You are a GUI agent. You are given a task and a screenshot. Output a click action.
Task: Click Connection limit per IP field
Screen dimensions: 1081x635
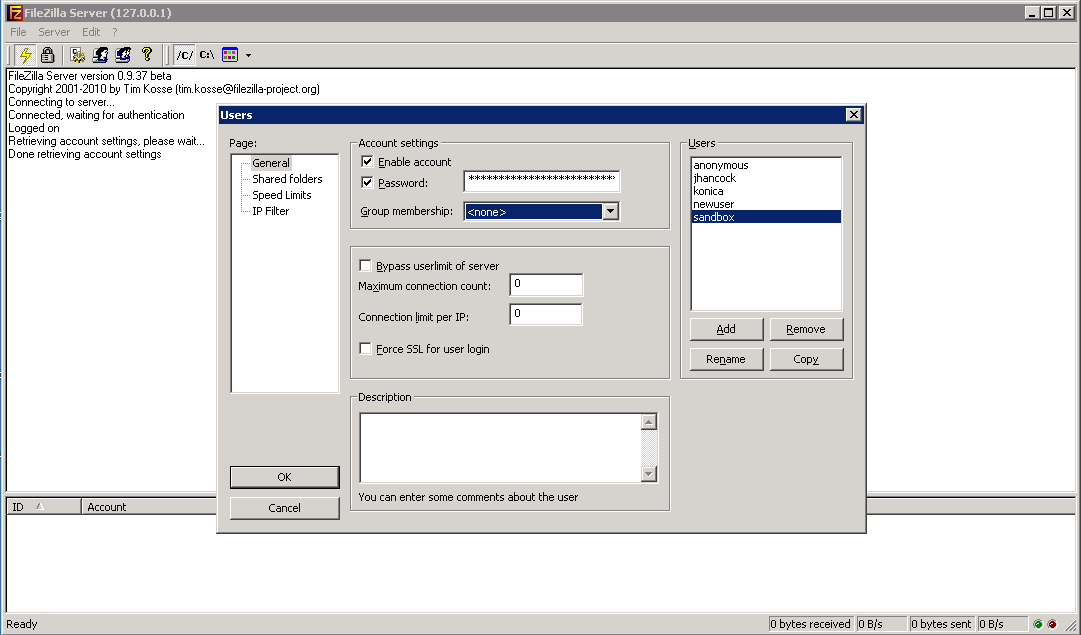(x=545, y=314)
